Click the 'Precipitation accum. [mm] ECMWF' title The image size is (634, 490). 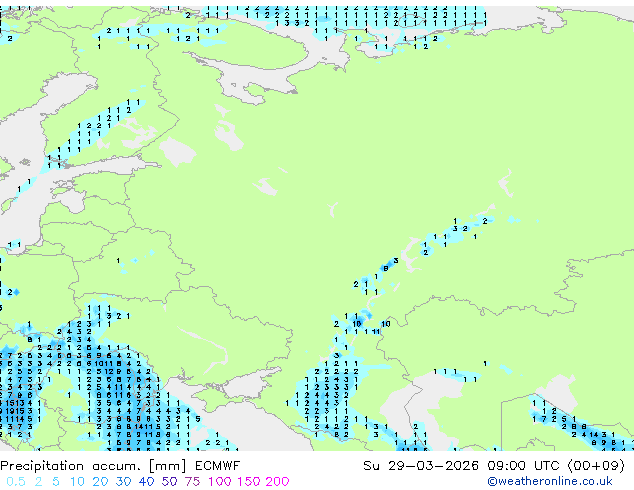(x=120, y=466)
